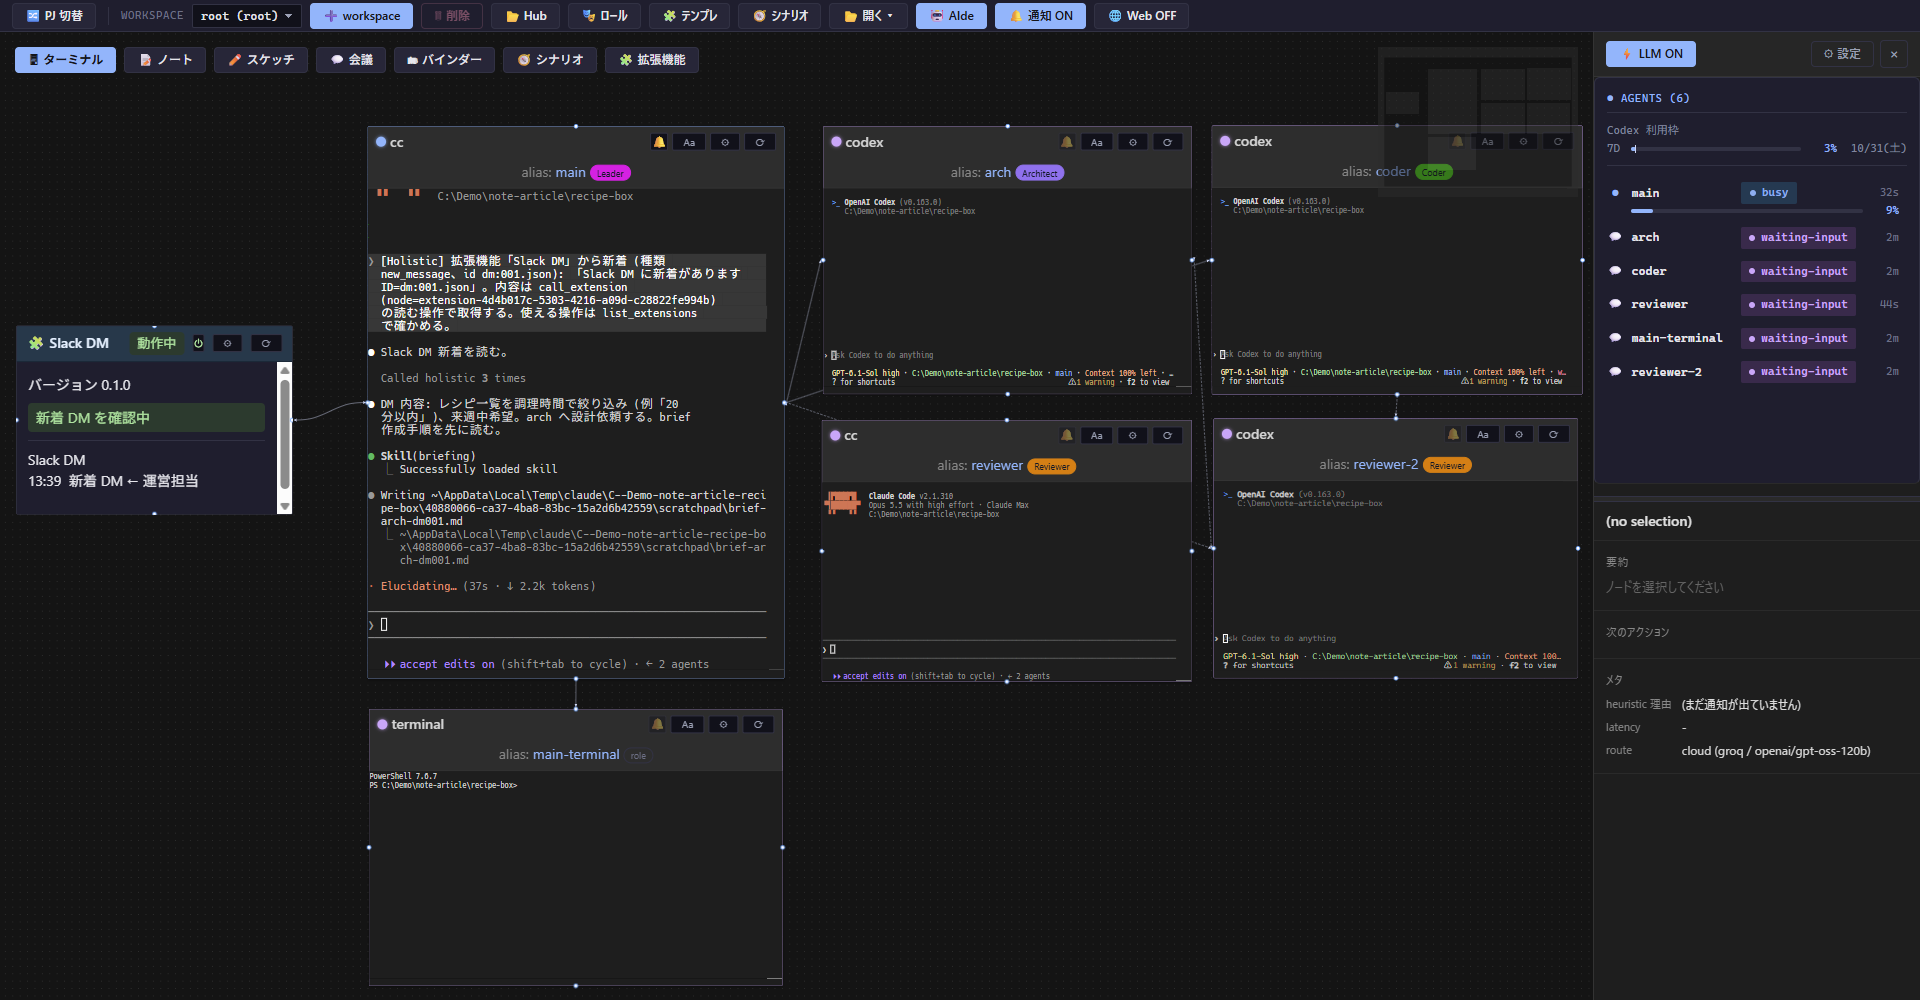Open the テンプレ template menu
The image size is (1920, 1000).
tap(690, 16)
